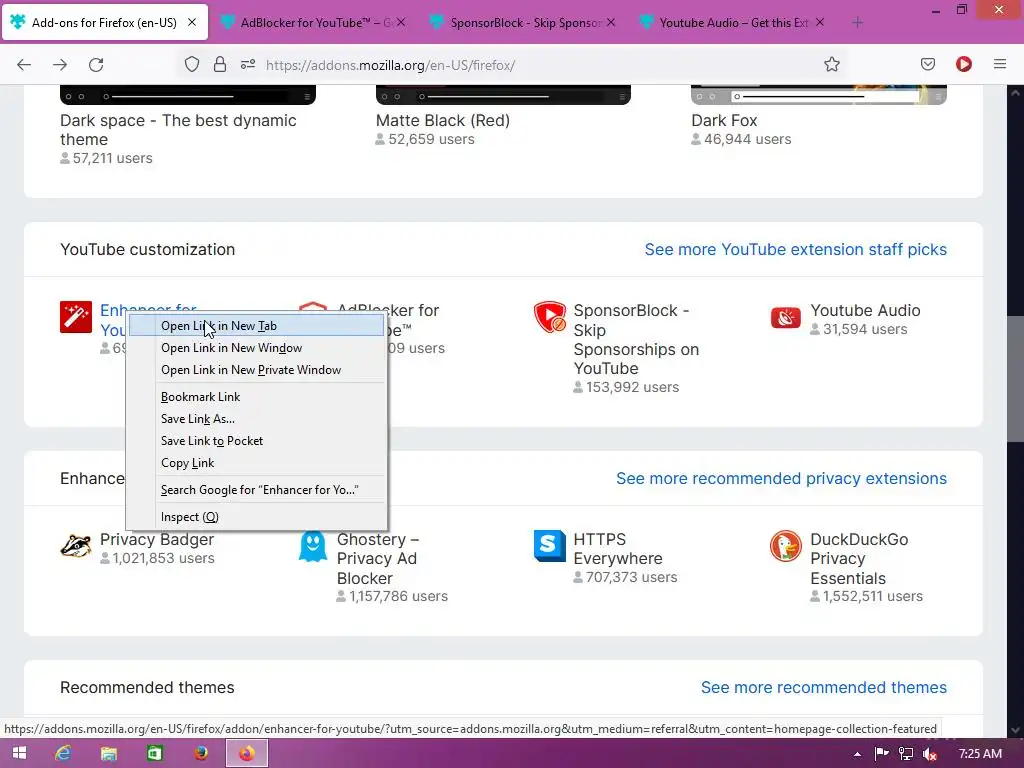Show site security padlock info

[220, 64]
